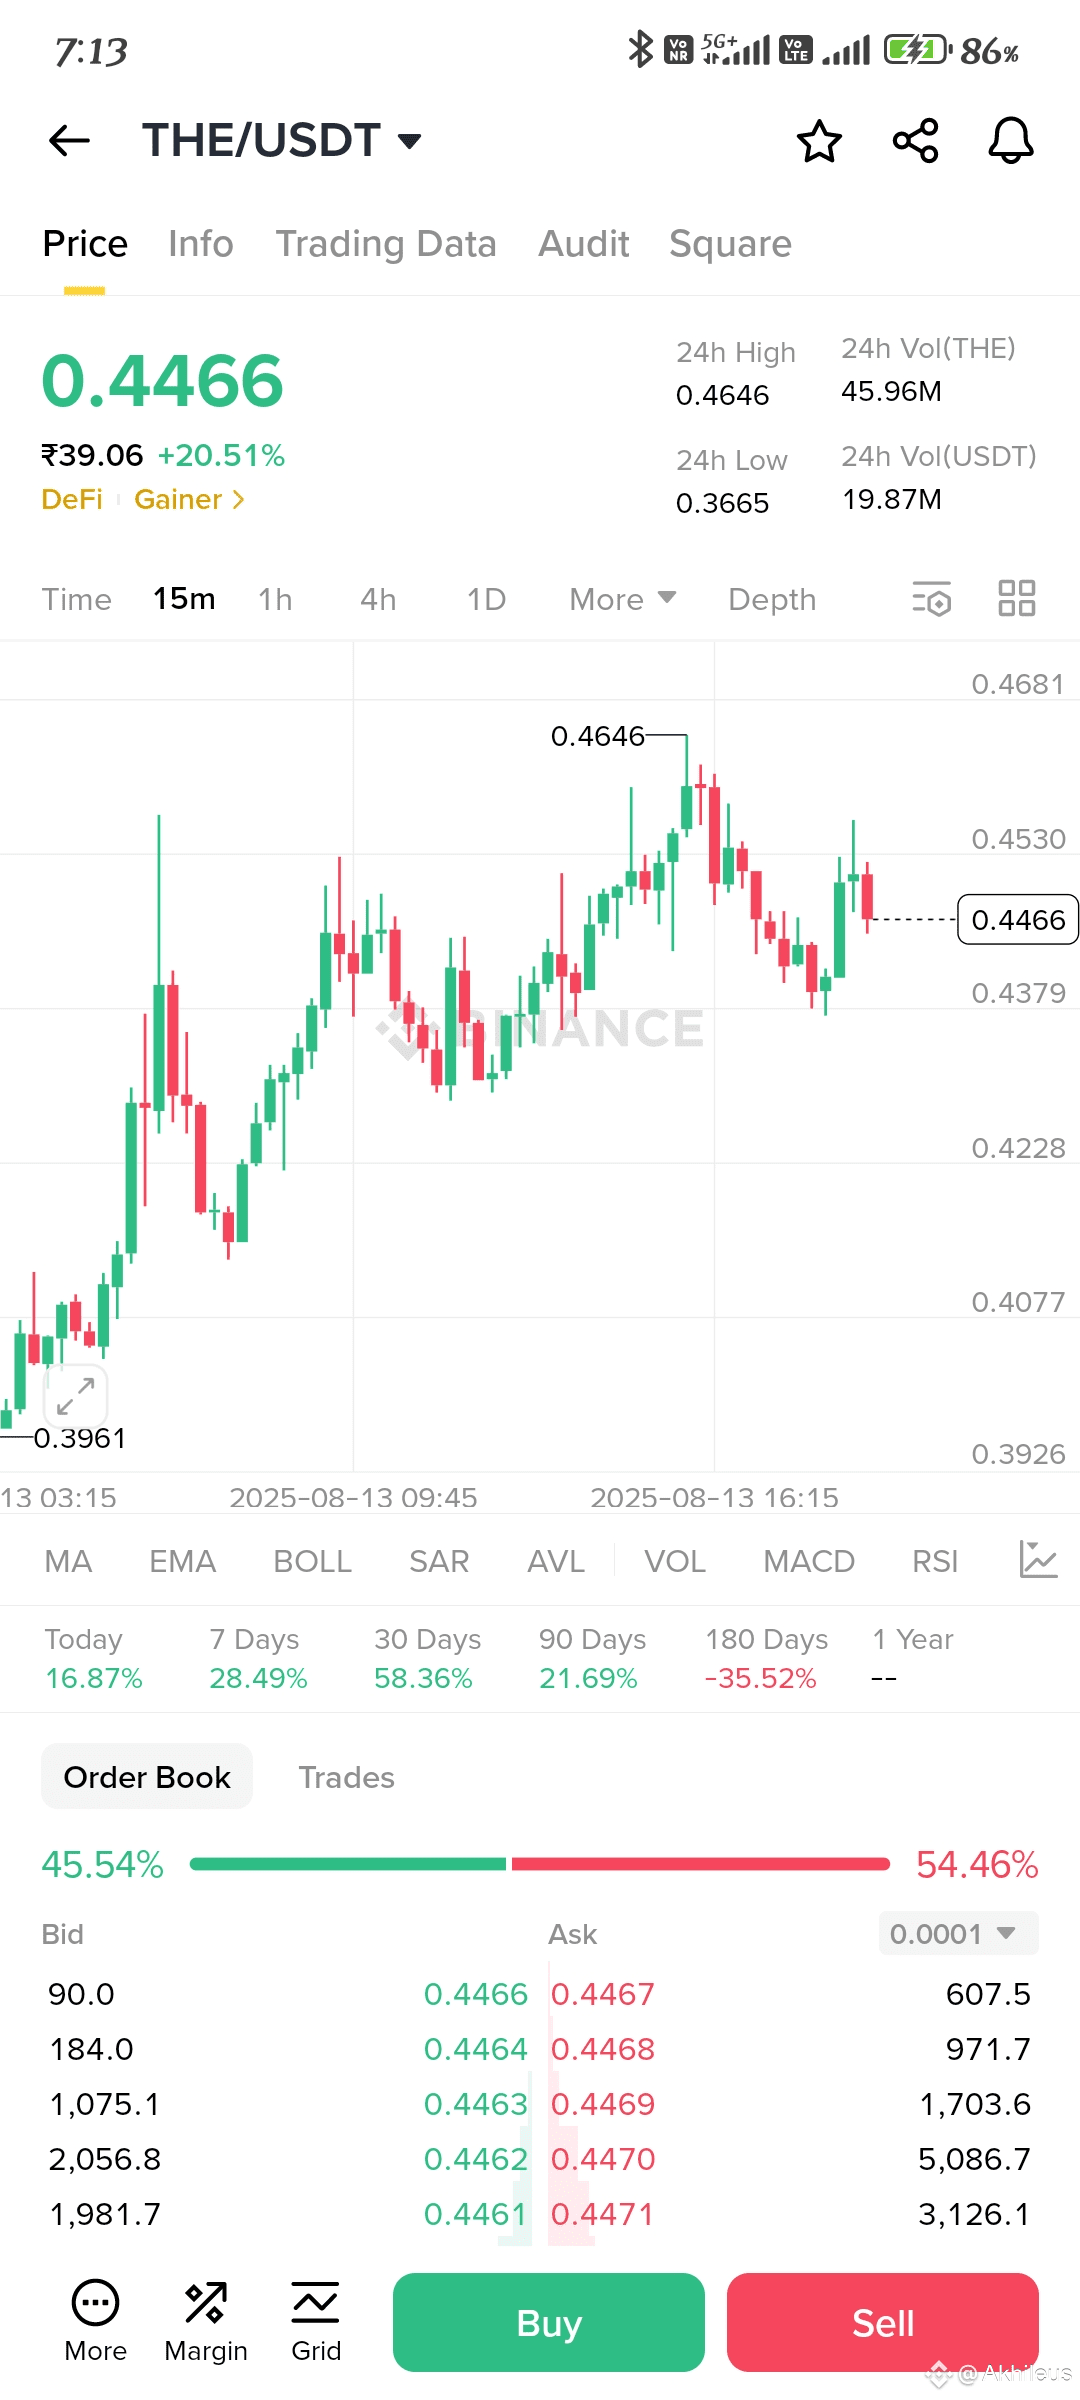
Task: Expand the More timeframes dropdown
Action: pos(622,599)
